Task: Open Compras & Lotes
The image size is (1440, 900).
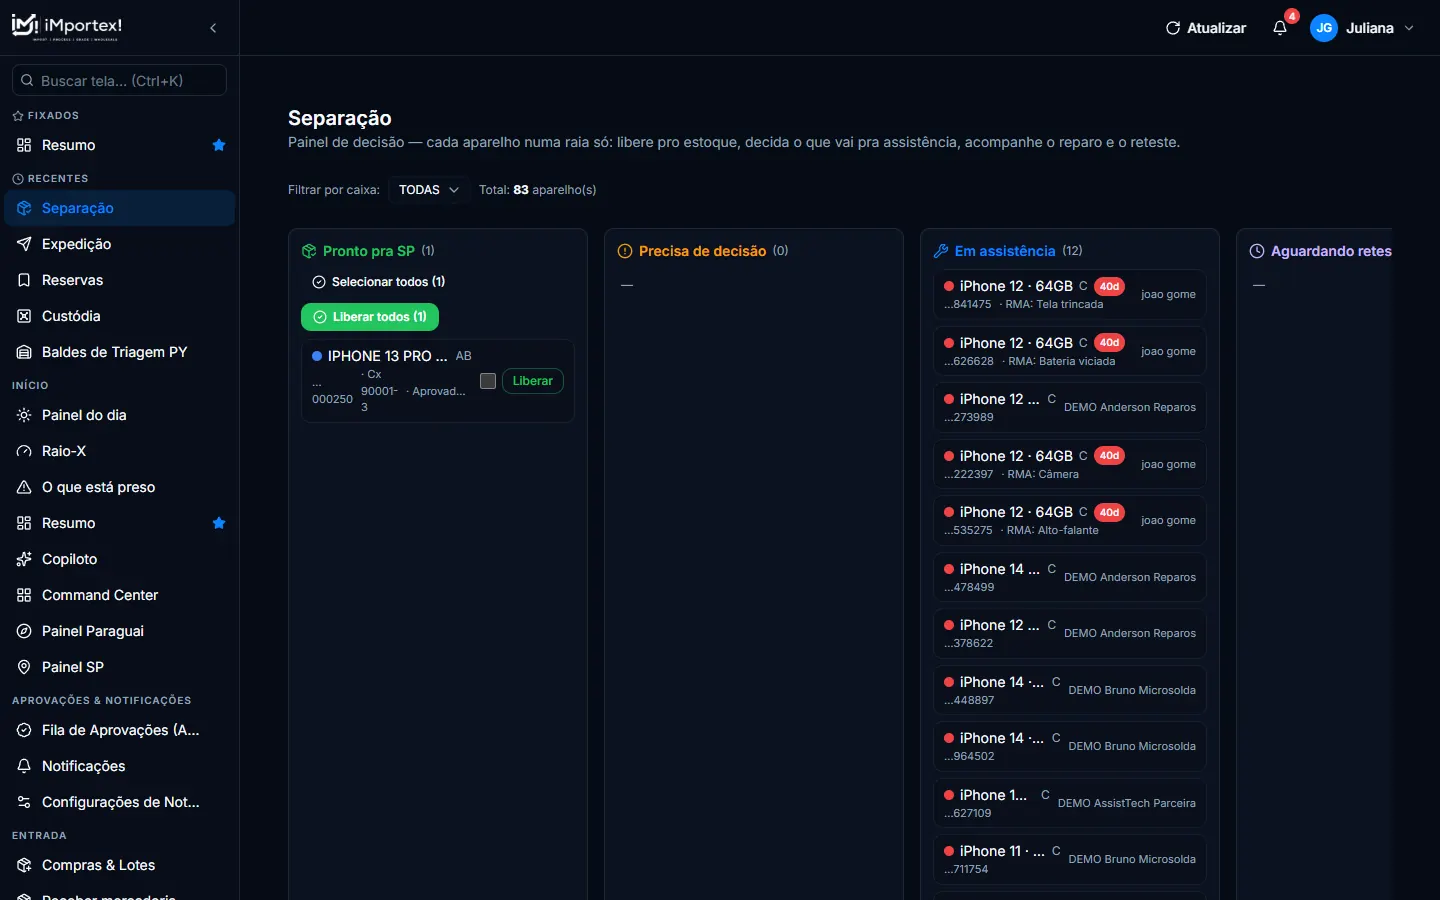Action: pos(120,865)
